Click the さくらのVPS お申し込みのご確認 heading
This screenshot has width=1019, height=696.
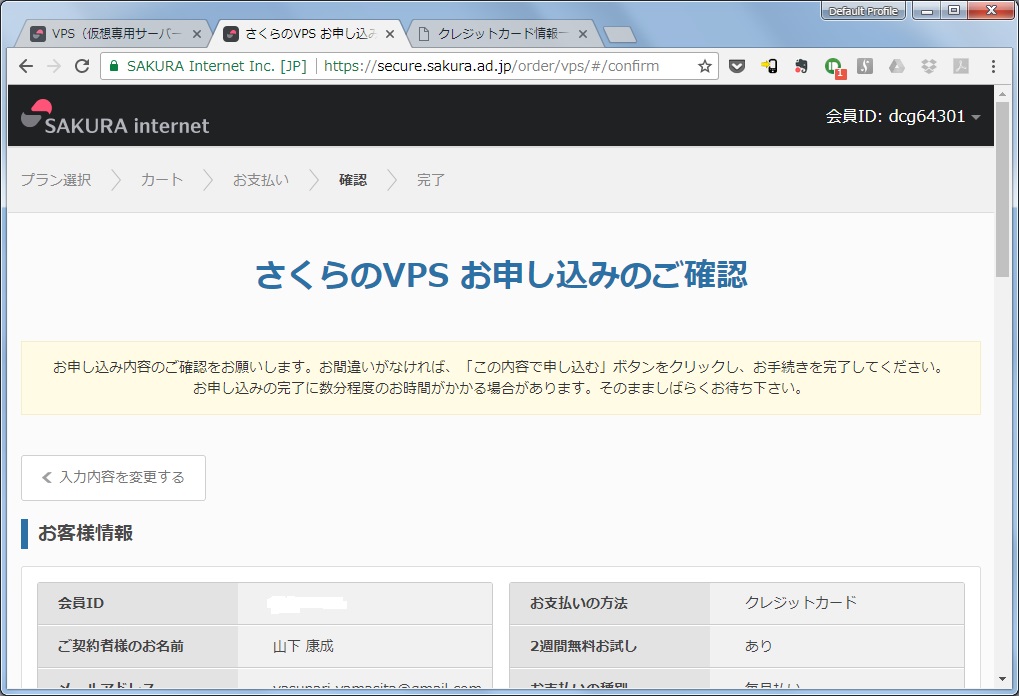[x=501, y=274]
